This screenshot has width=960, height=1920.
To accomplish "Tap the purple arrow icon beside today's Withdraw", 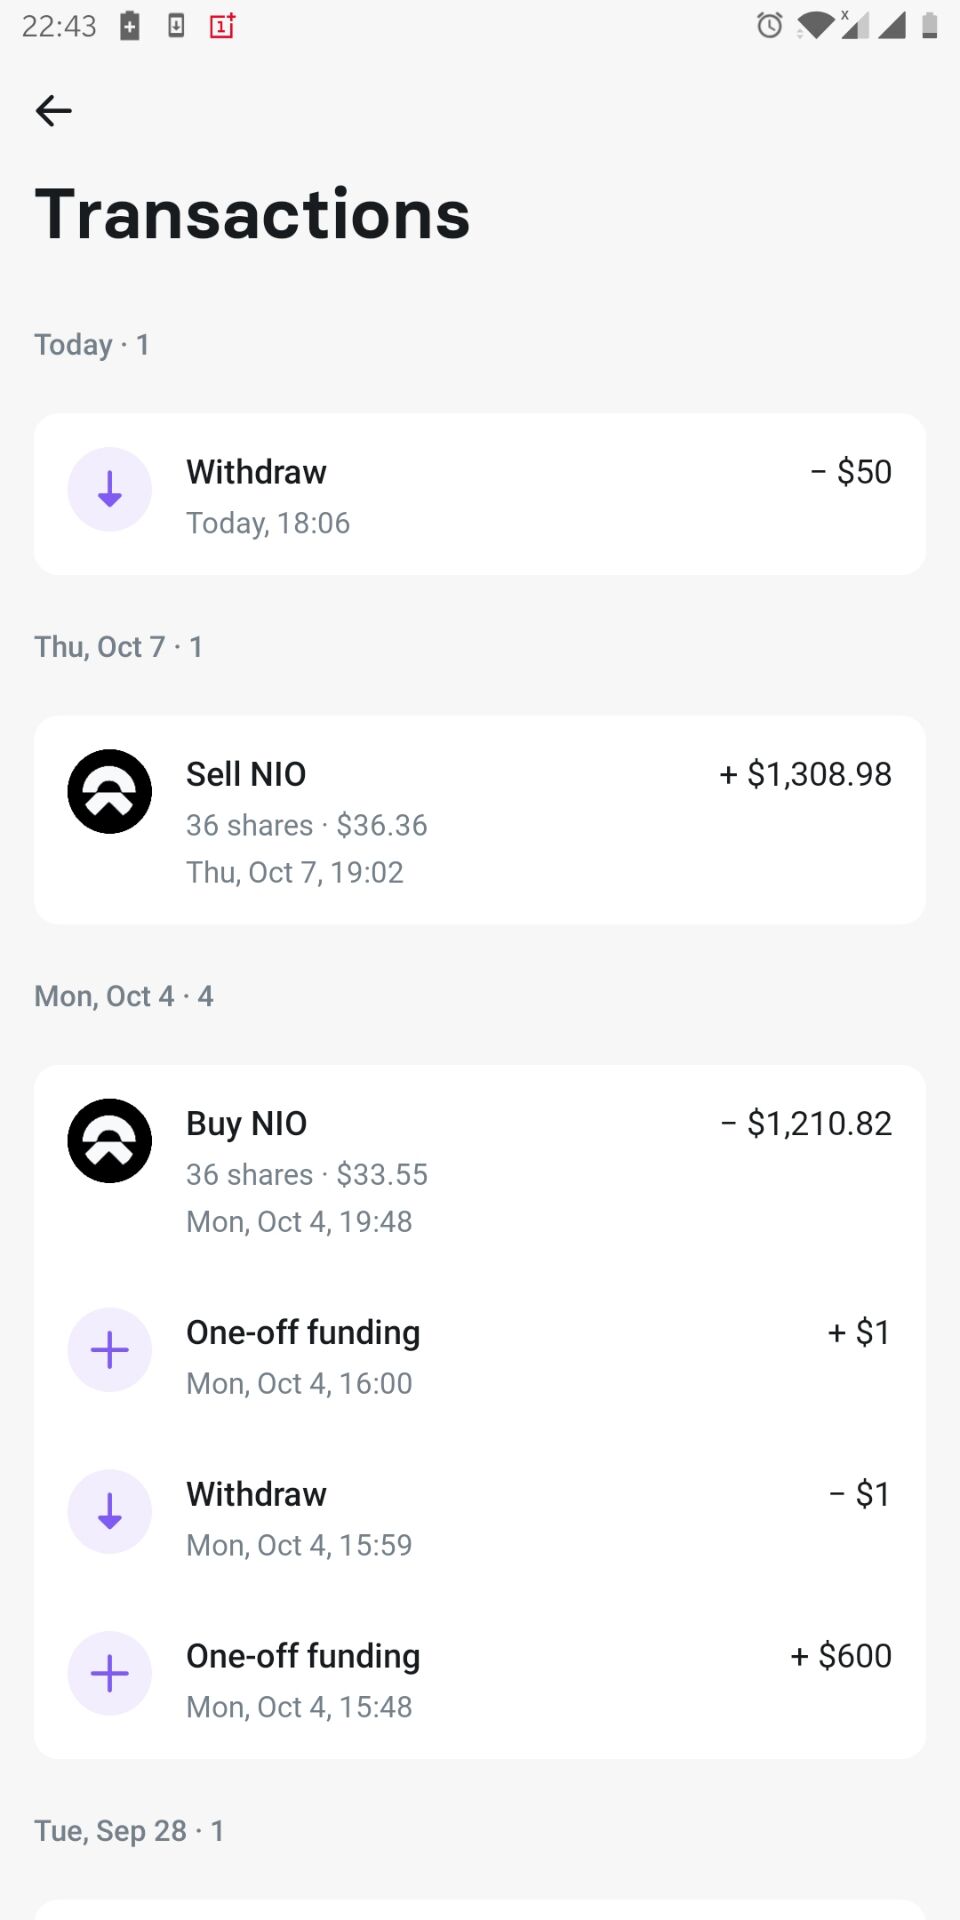I will click(110, 490).
